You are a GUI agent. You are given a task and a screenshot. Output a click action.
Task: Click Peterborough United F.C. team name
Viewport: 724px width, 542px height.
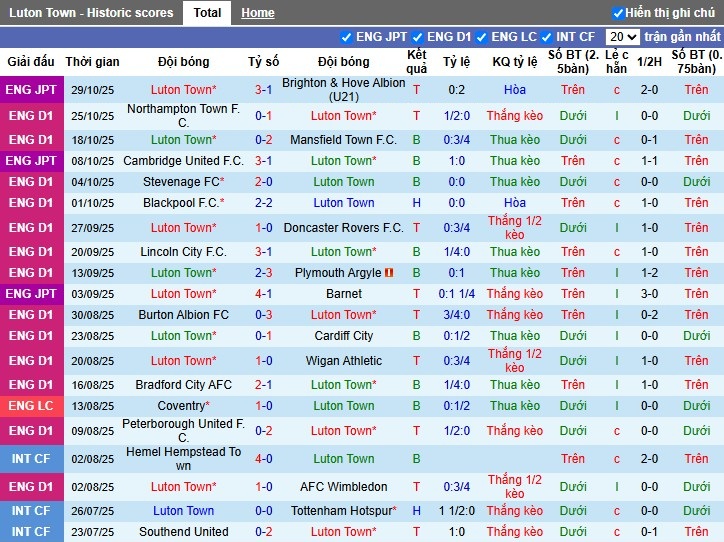click(183, 431)
